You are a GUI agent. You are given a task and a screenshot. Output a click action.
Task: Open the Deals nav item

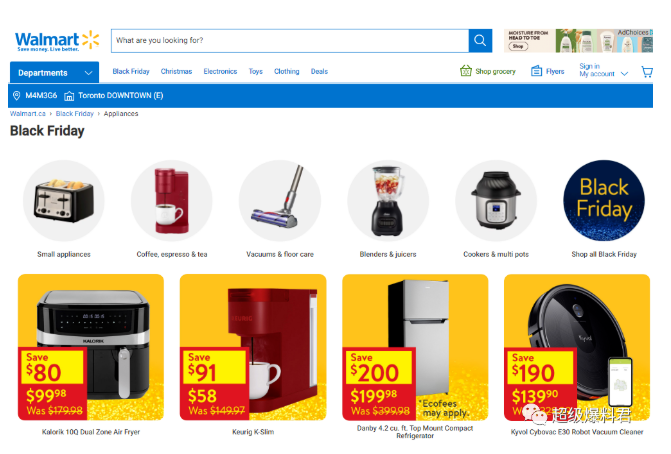click(x=319, y=71)
